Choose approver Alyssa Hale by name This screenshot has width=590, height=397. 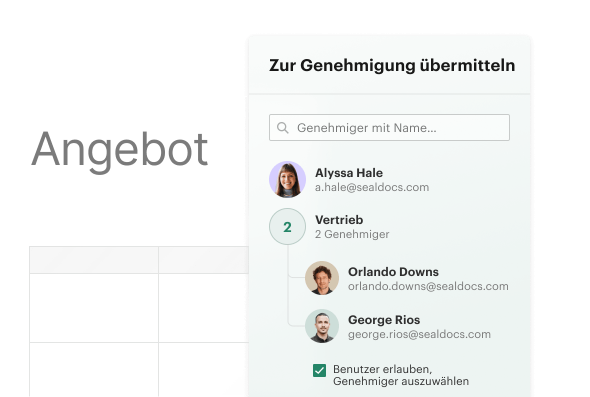click(349, 173)
